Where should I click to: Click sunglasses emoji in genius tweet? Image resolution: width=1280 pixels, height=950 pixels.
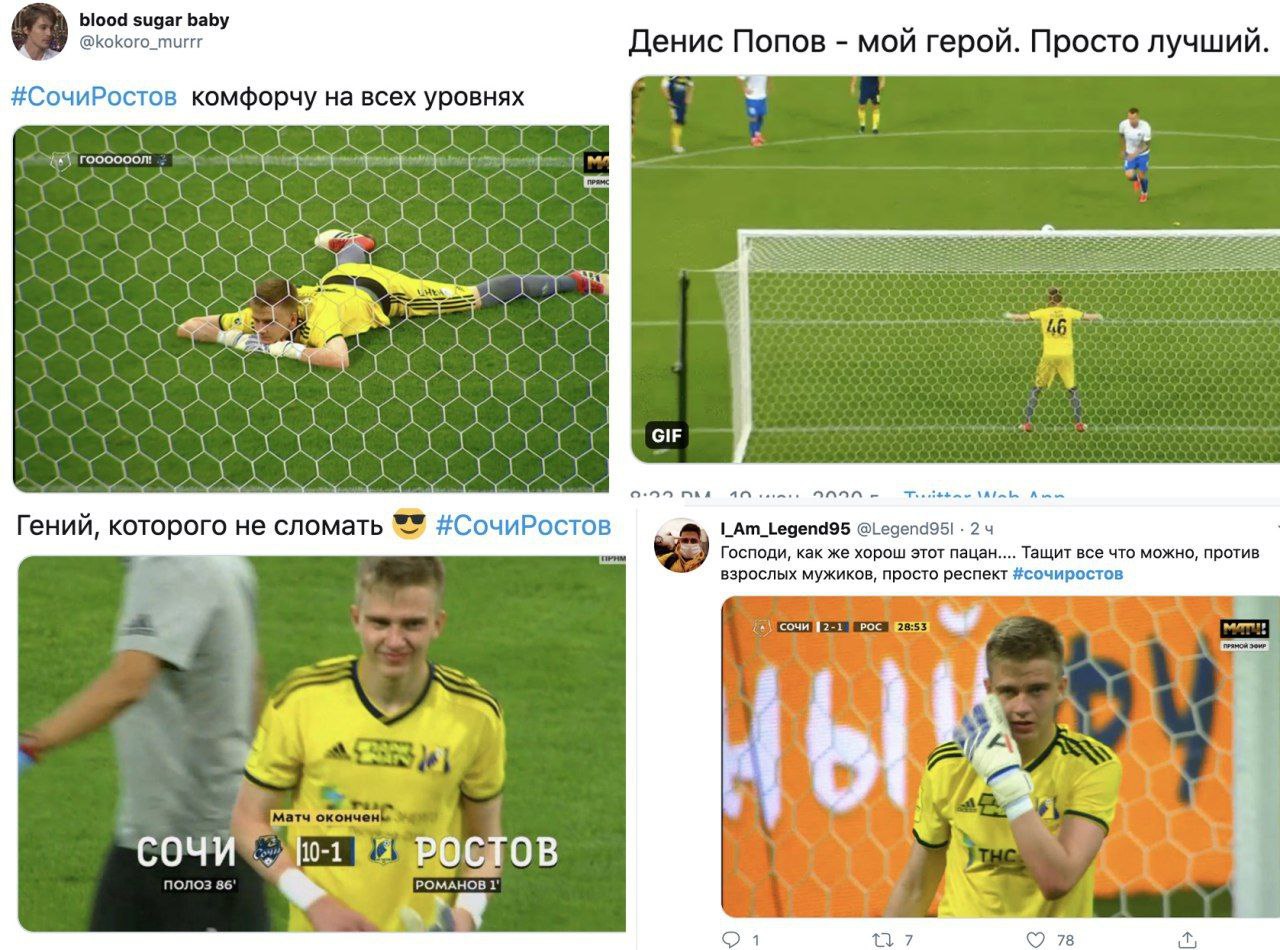click(x=409, y=523)
